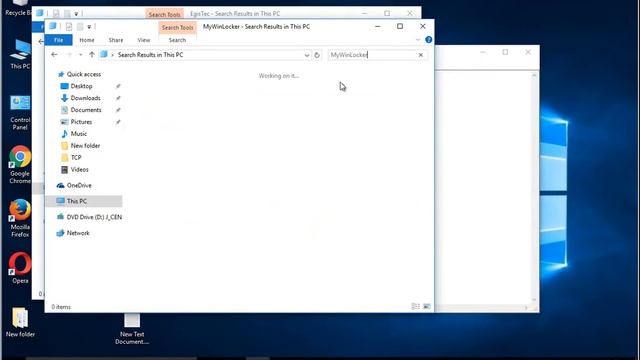Clear the search box with X
640x360 pixels.
(x=421, y=55)
